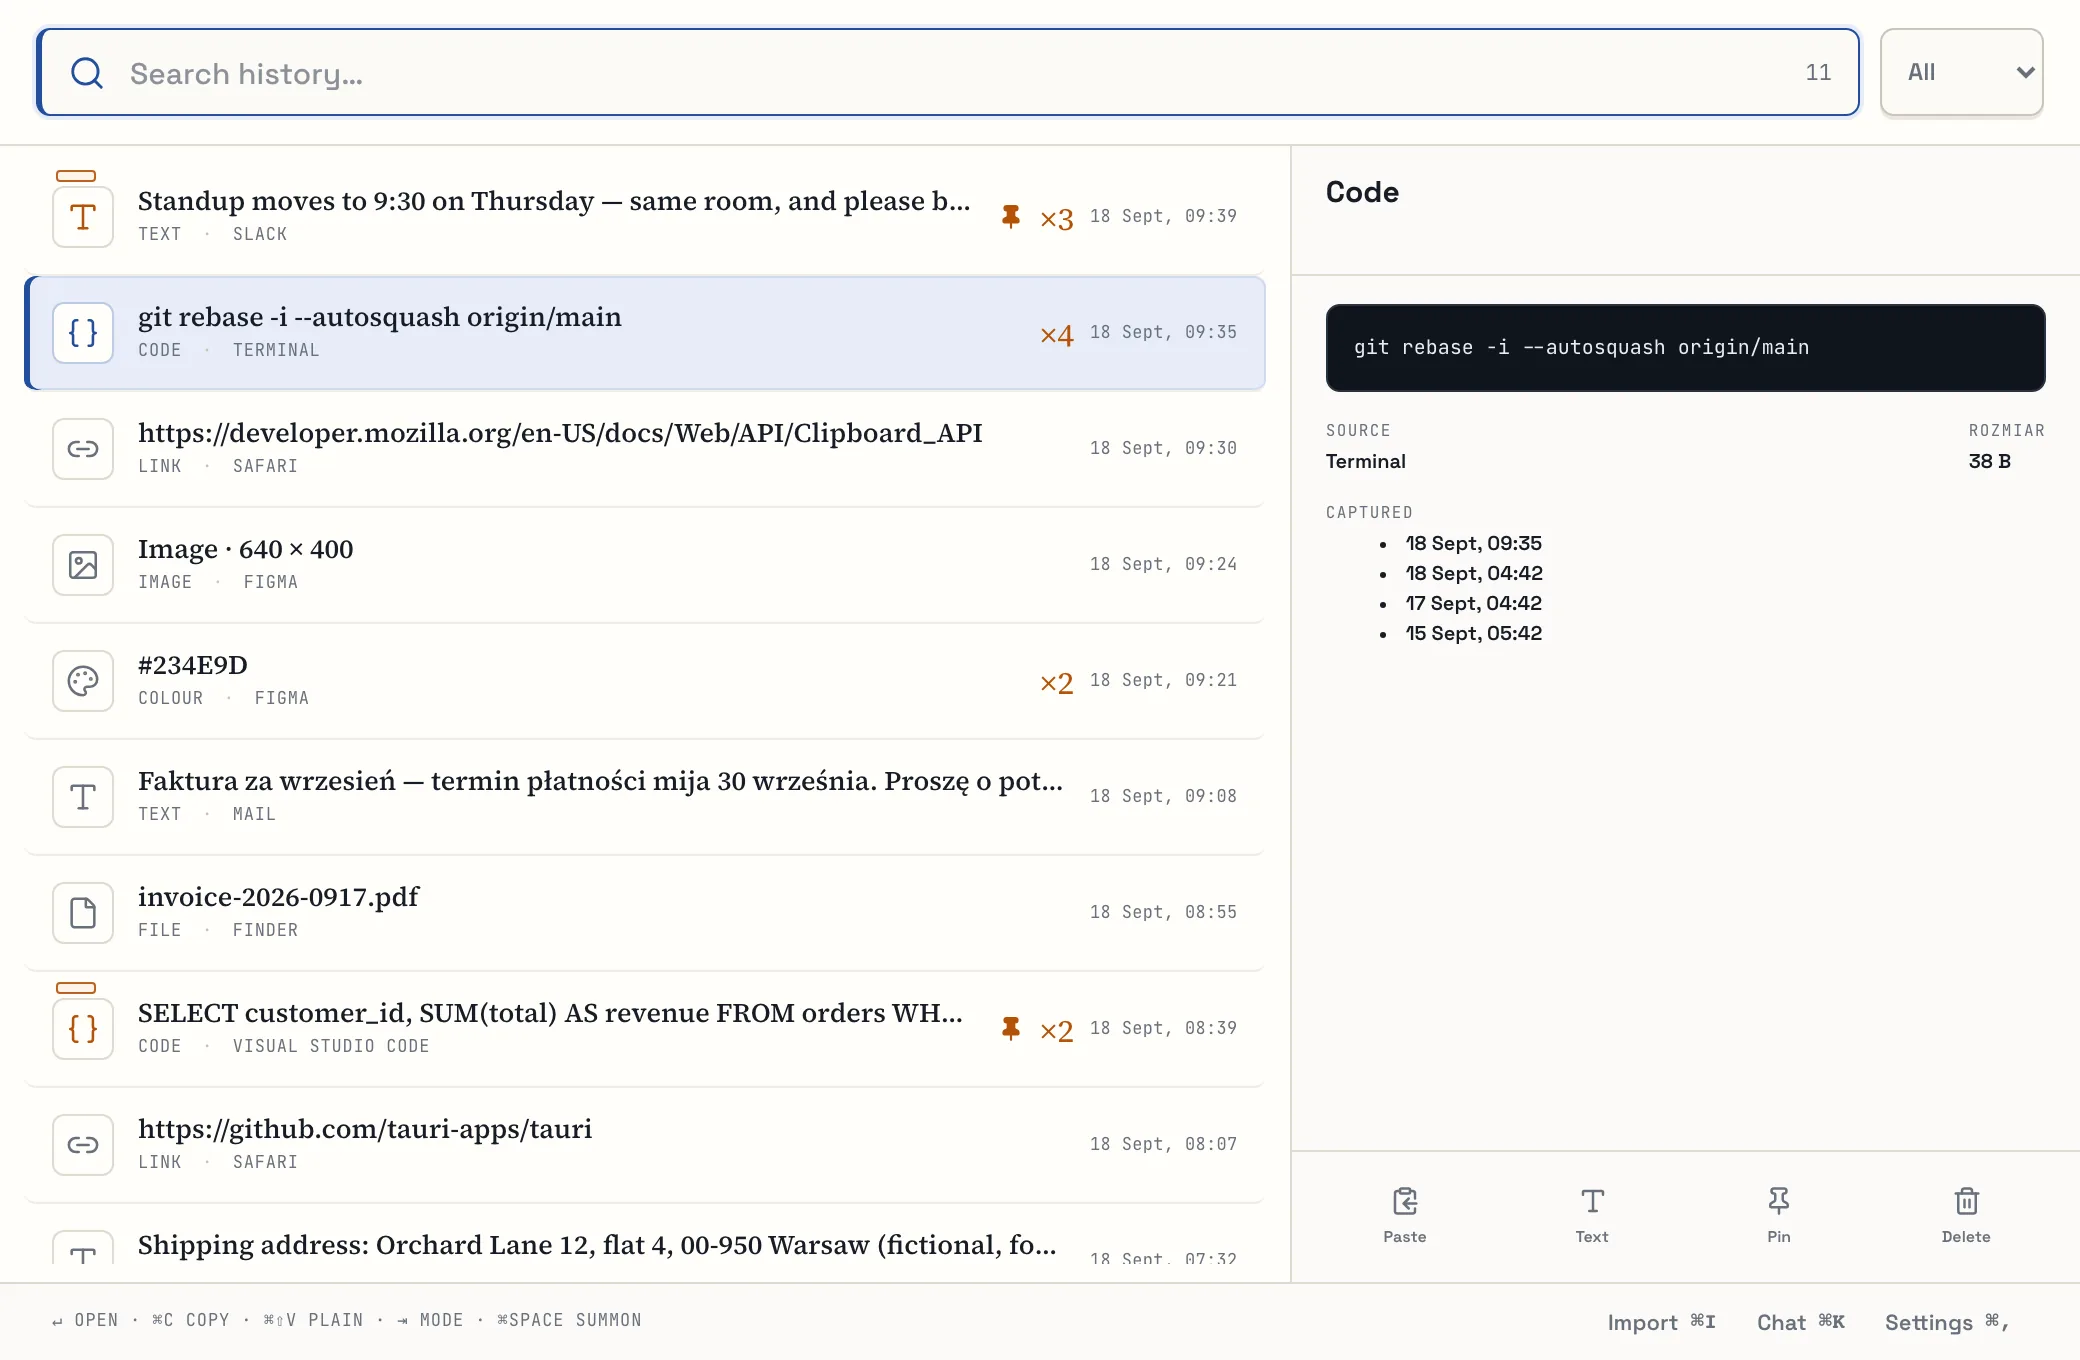The width and height of the screenshot is (2080, 1360).
Task: Click the Terminal source value
Action: [x=1365, y=461]
